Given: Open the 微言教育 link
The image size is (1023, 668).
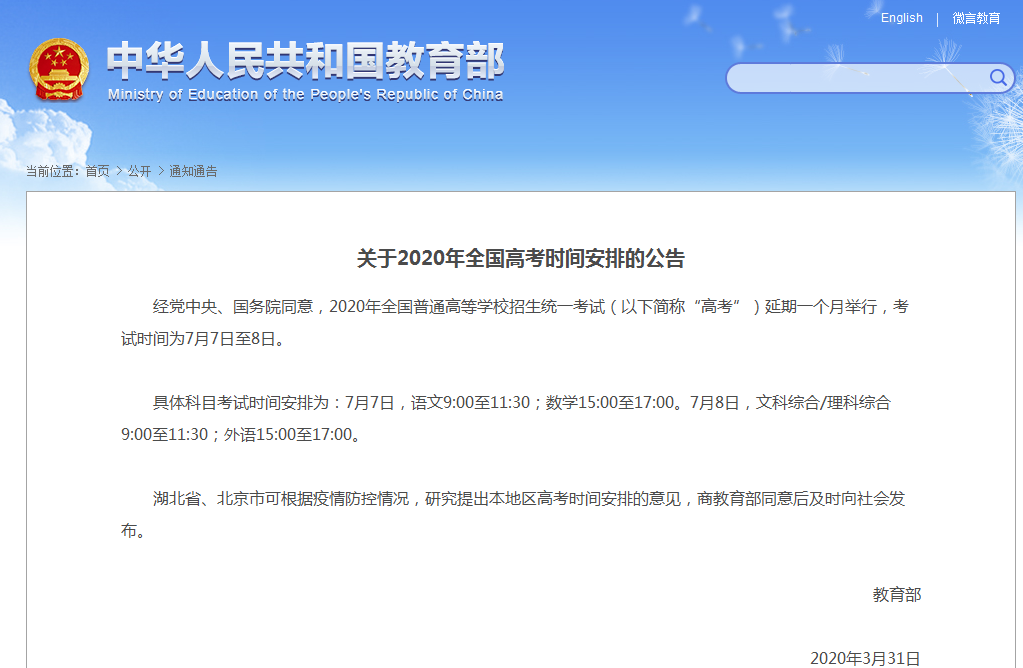Looking at the screenshot, I should pos(976,18).
